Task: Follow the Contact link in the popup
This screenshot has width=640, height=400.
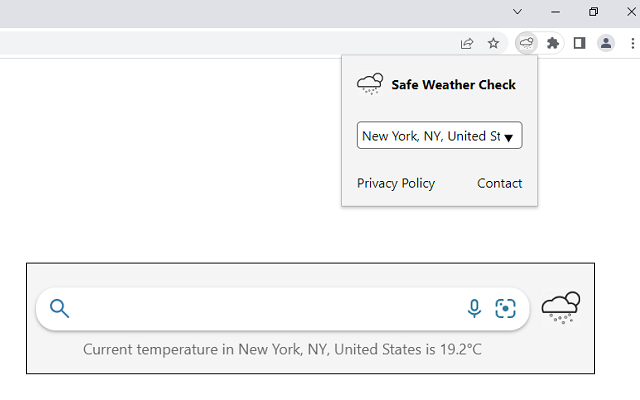Action: 499,183
